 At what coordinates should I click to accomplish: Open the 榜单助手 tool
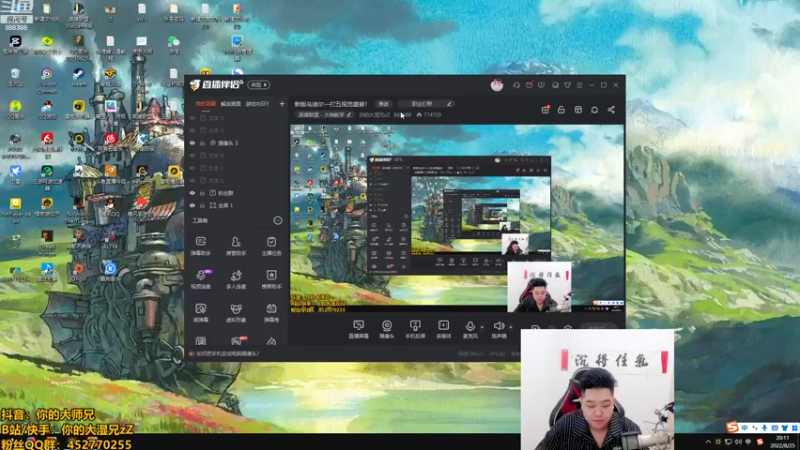(271, 279)
